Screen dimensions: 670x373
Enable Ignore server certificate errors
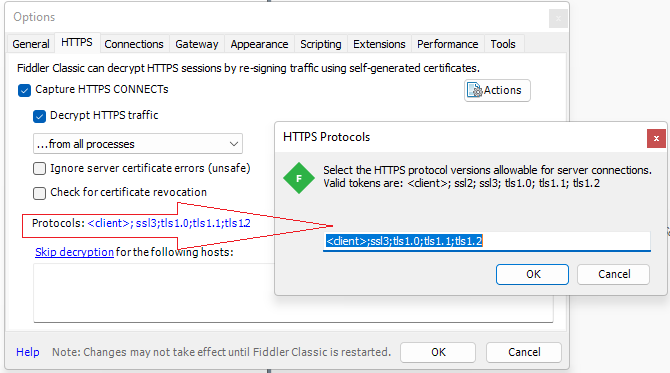39,168
